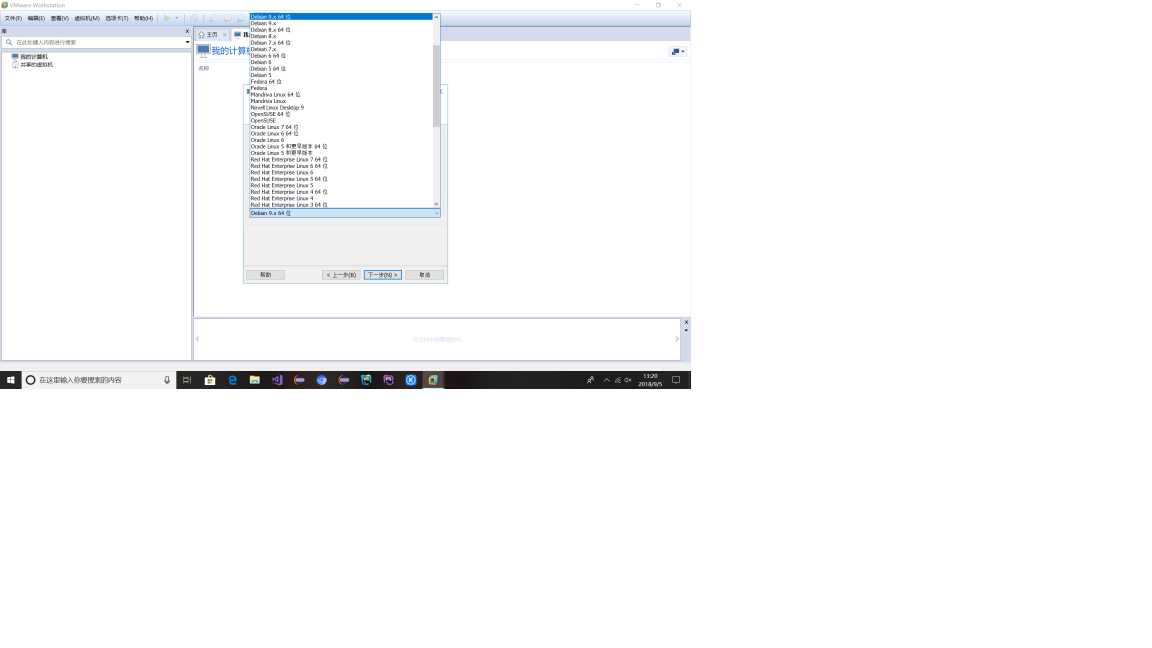Click the list's scroll-up arrow

click(436, 16)
